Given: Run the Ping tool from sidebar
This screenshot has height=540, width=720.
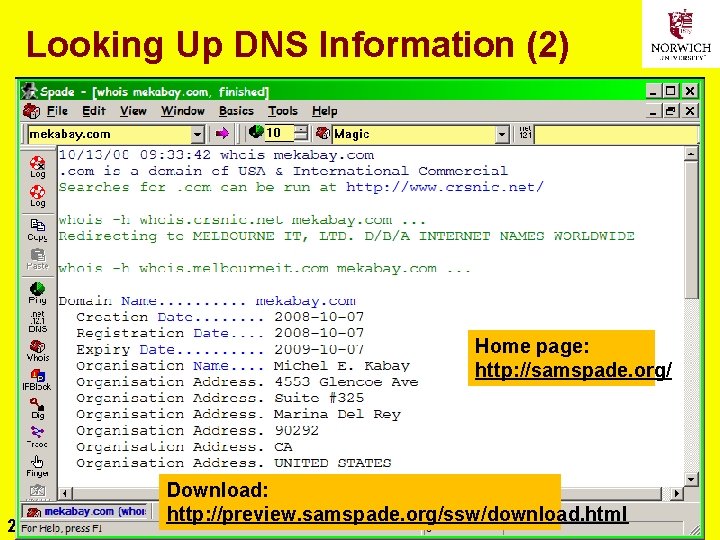Looking at the screenshot, I should 38,293.
